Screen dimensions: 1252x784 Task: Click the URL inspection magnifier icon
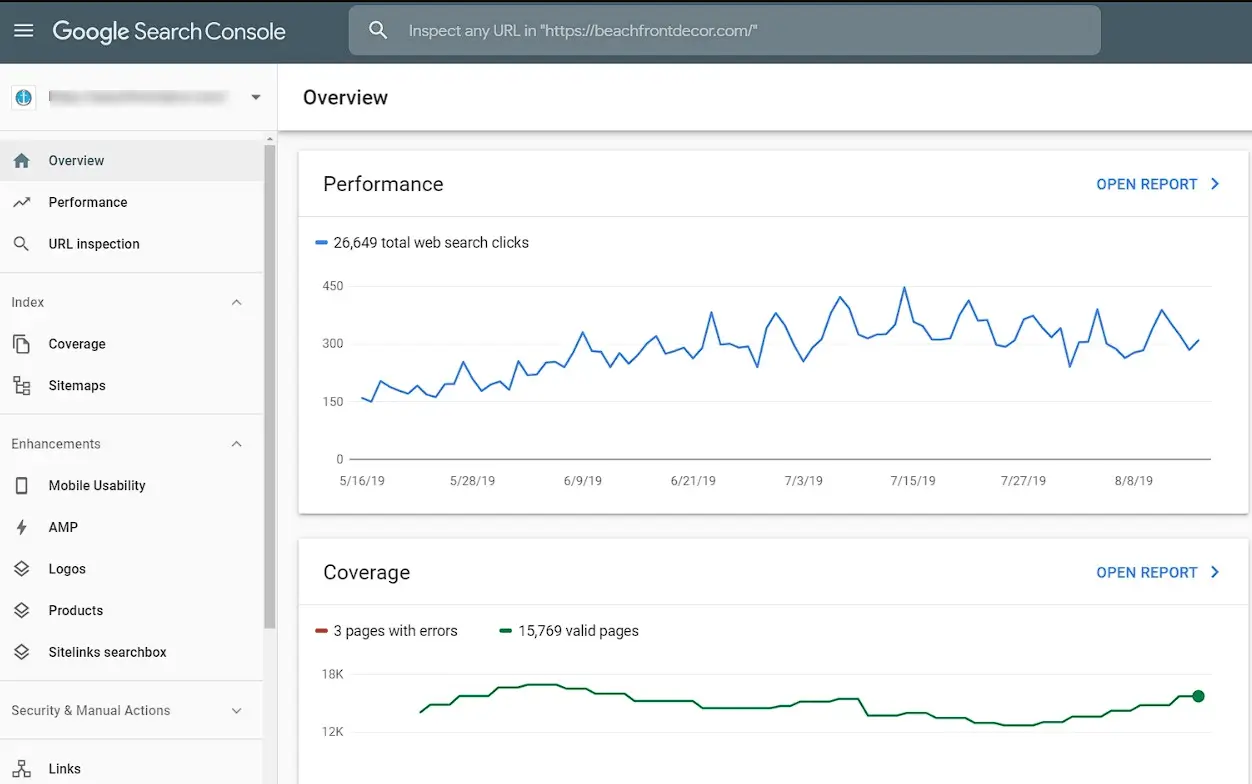22,244
